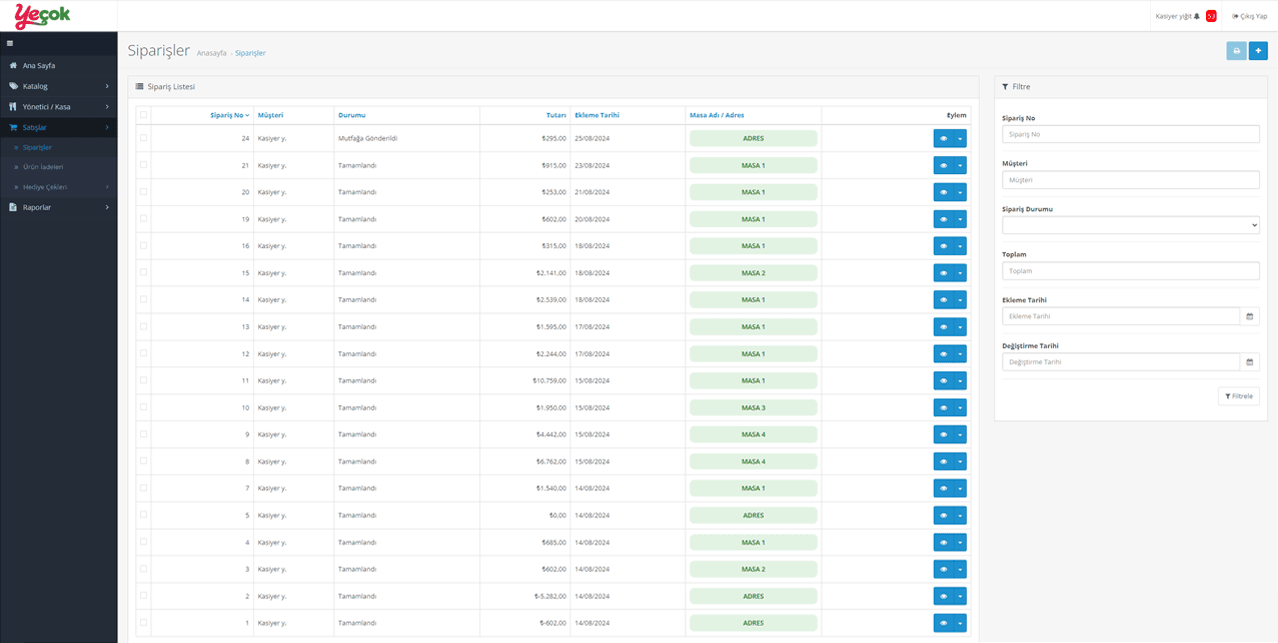
Task: View order 21 with its eye button
Action: point(943,165)
